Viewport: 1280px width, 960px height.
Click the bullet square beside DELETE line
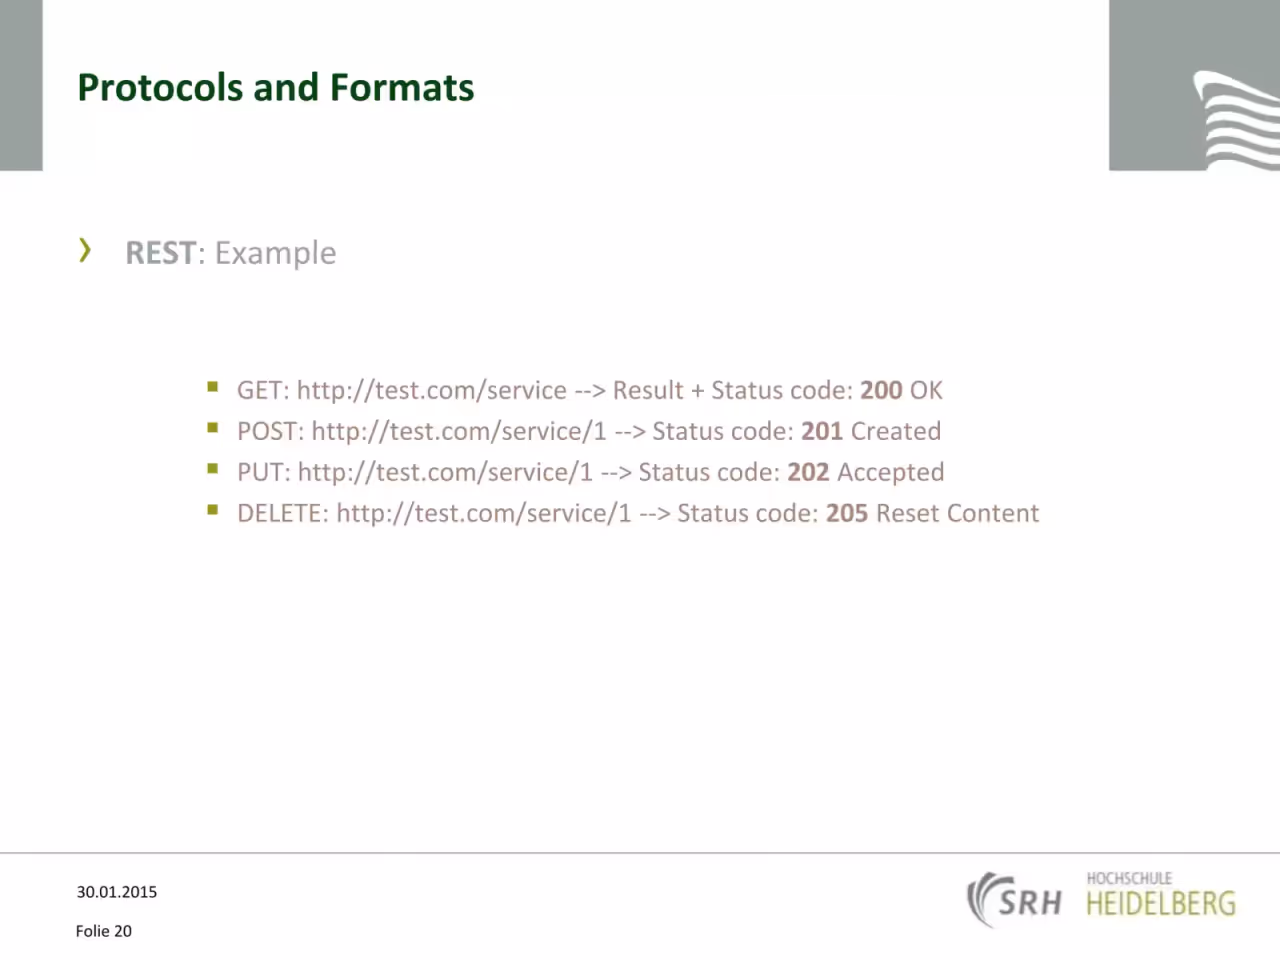[x=212, y=509]
